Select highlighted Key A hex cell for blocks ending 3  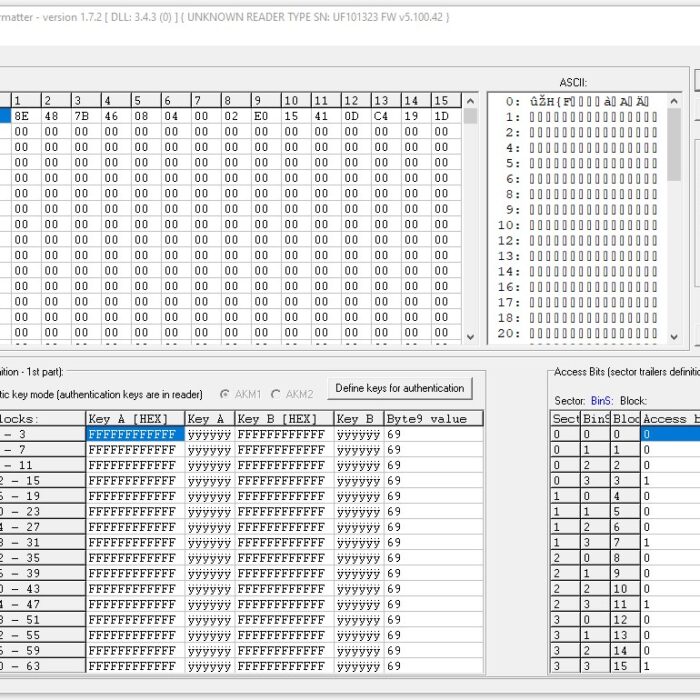135,434
